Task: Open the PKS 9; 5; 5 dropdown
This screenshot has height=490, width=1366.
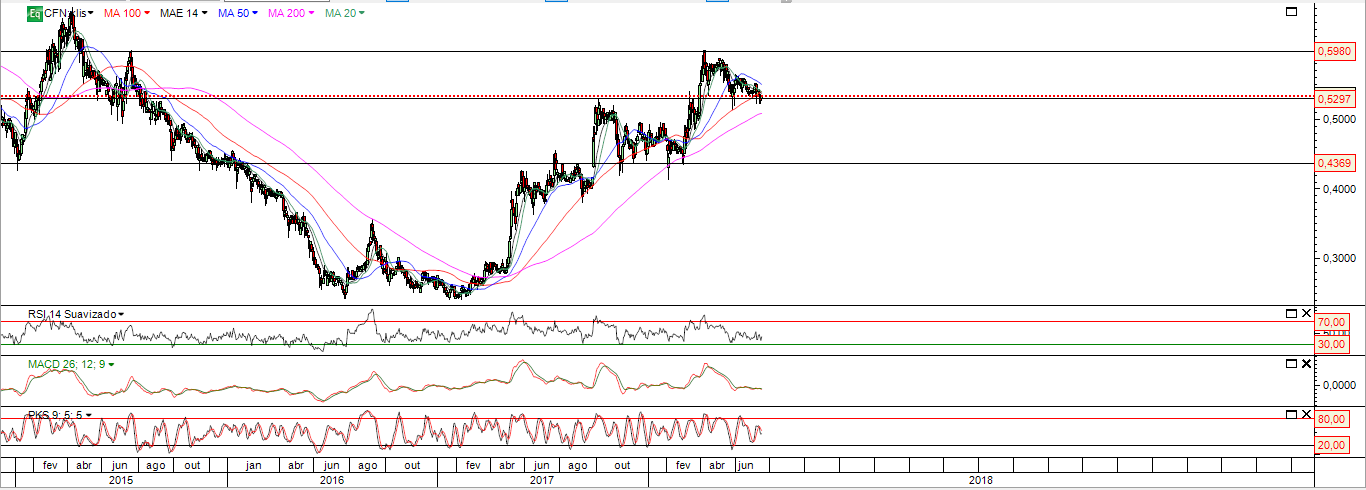Action: tap(88, 414)
